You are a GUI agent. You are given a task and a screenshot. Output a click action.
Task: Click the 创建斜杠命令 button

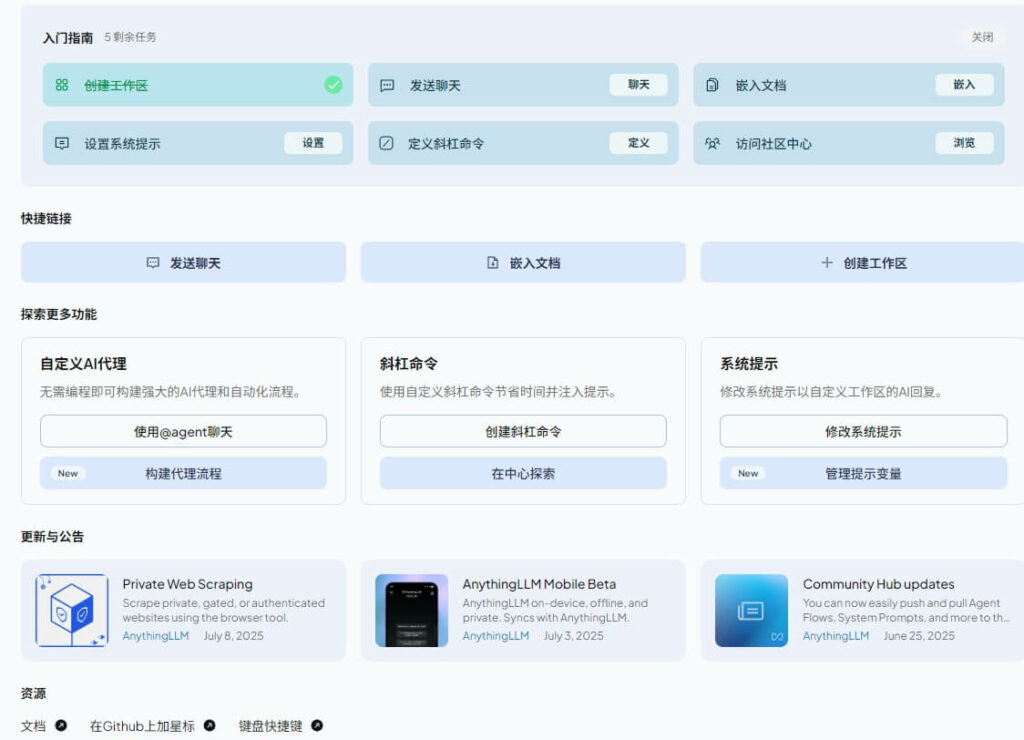click(522, 431)
